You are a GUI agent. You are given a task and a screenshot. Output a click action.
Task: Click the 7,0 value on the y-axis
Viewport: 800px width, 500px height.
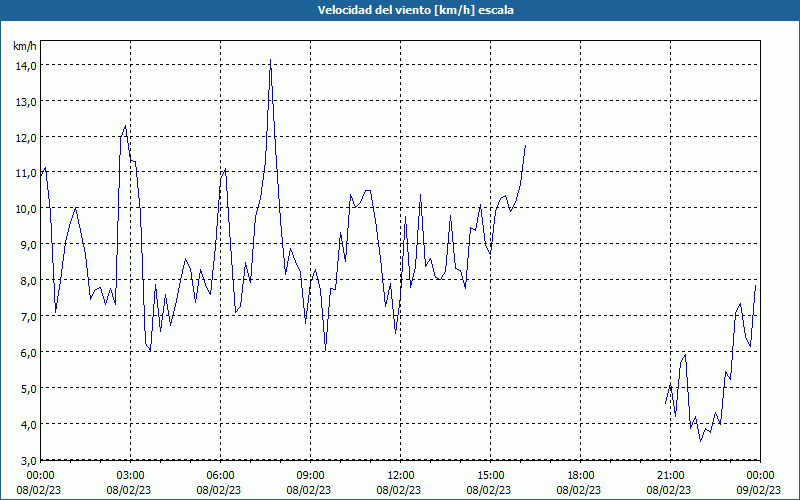click(x=28, y=316)
